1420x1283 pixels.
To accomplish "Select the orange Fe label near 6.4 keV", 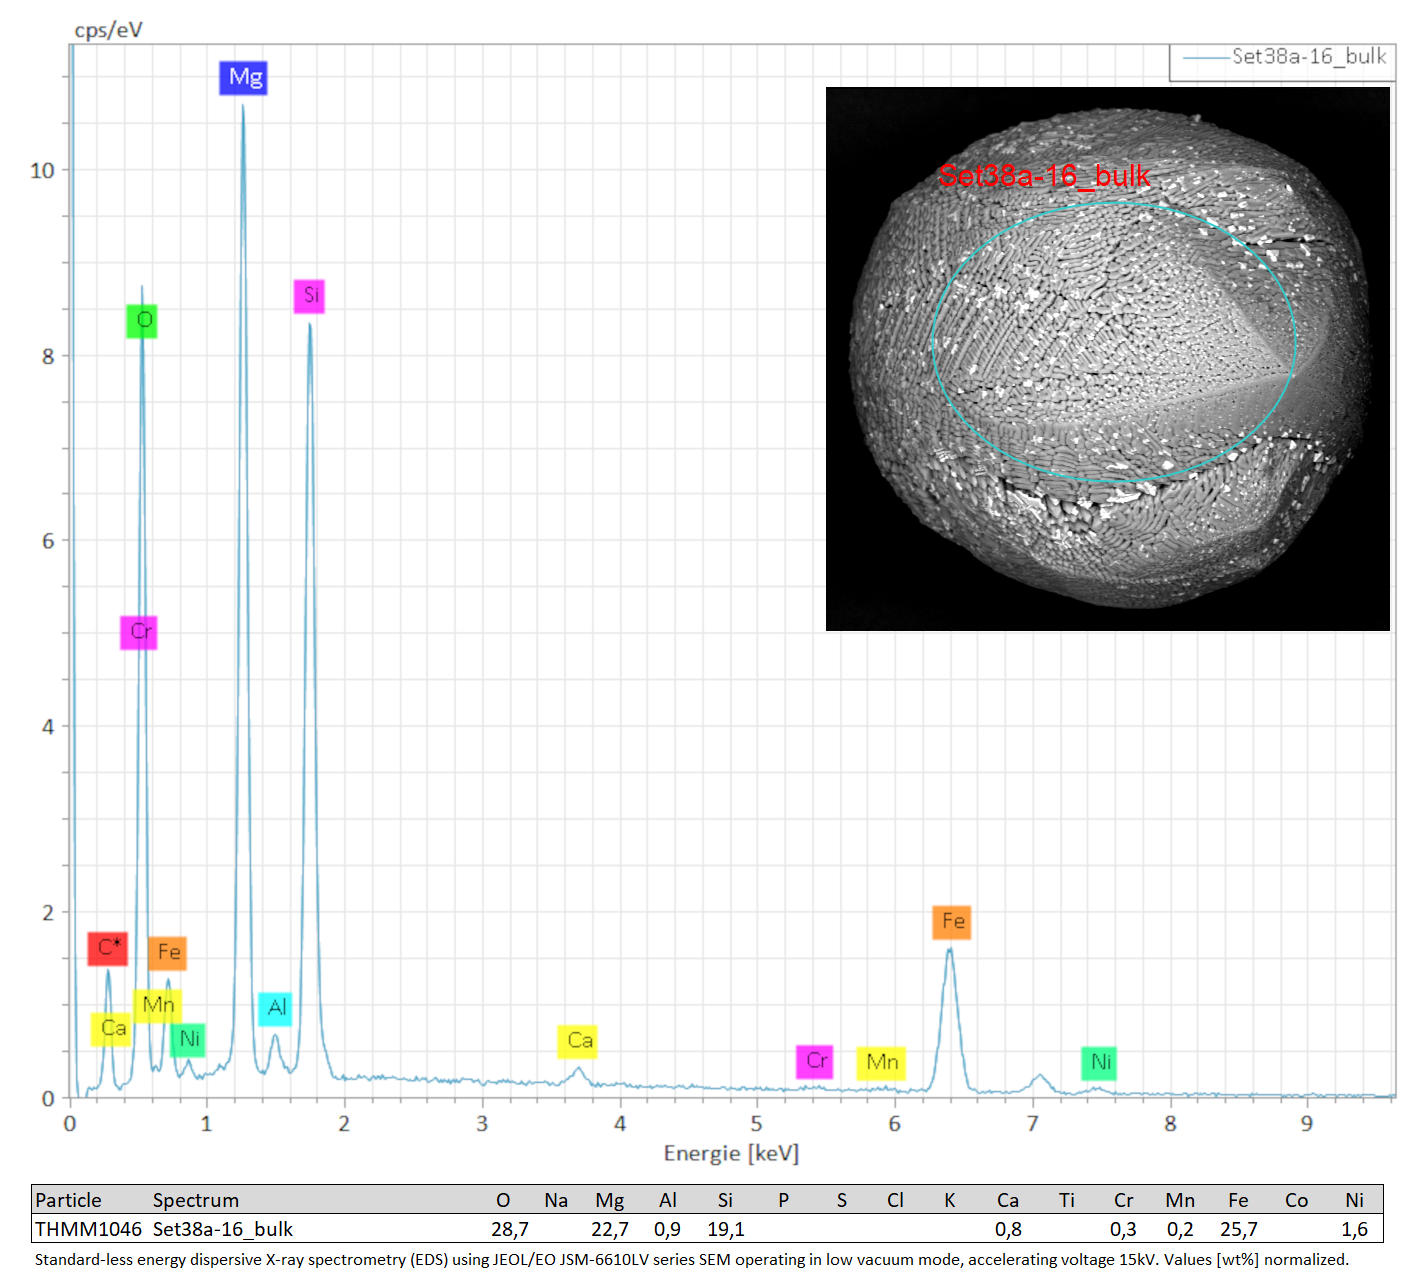I will [x=952, y=922].
